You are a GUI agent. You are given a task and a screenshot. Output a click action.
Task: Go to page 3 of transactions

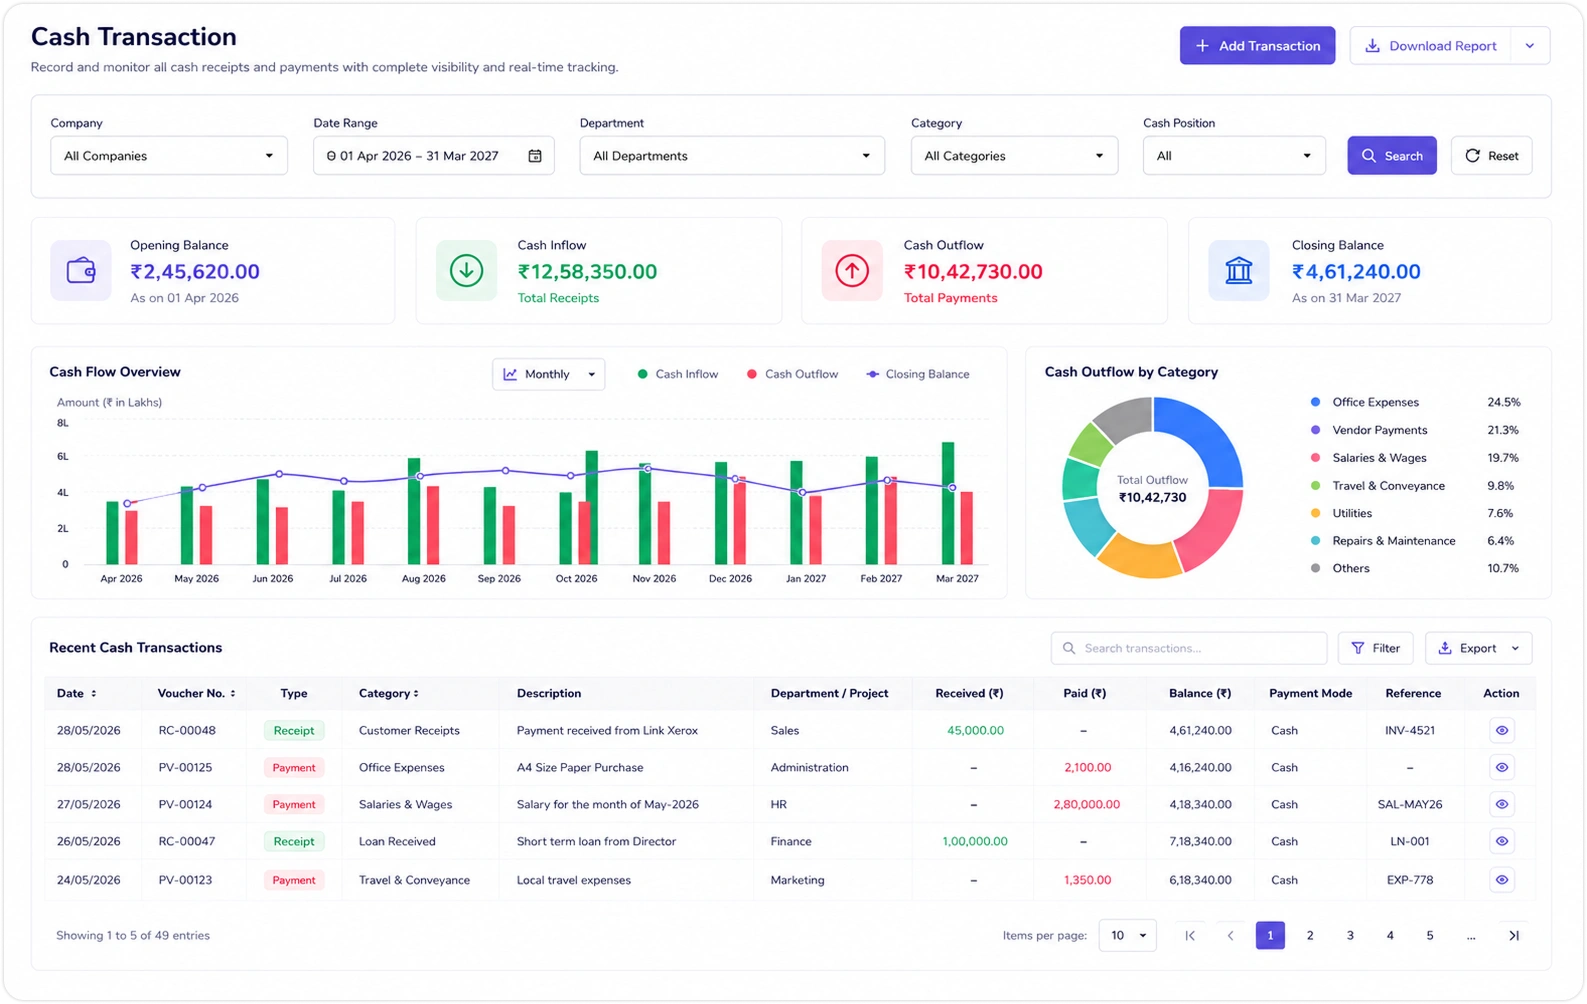(x=1350, y=936)
